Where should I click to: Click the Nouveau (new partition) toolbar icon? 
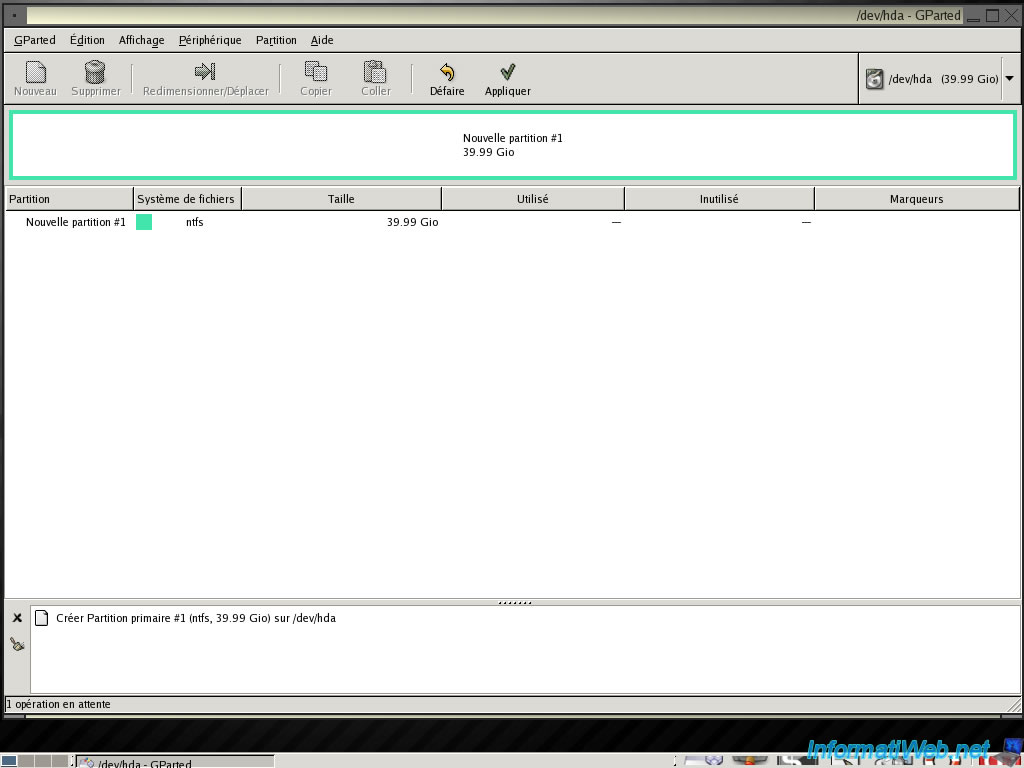[35, 72]
